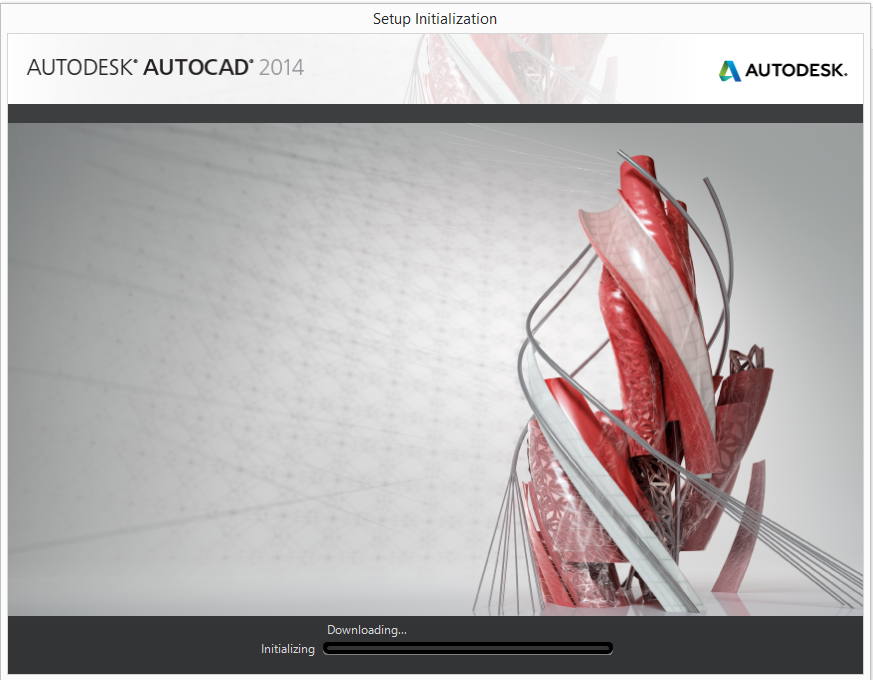Click the Downloading... status label
Screen dimensions: 873x680
tap(367, 630)
